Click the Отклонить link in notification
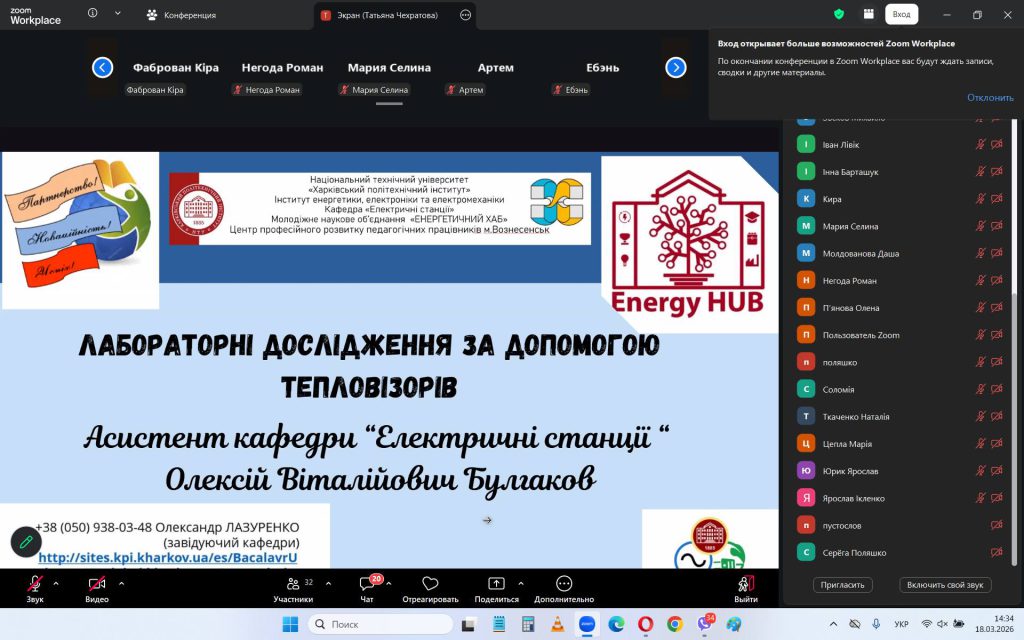The image size is (1024, 640). (990, 97)
